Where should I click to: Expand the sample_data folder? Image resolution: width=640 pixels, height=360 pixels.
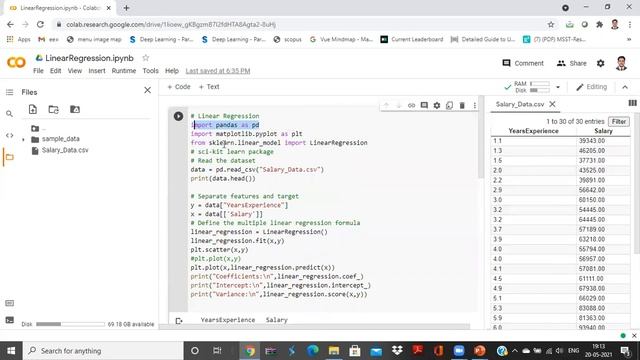23,140
